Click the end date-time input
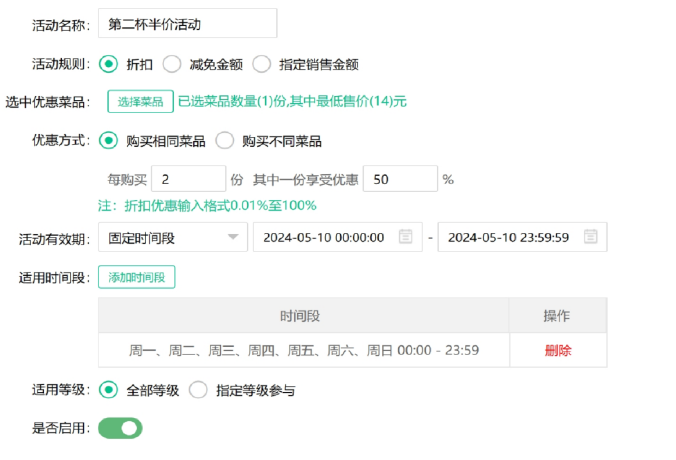The height and width of the screenshot is (460, 676). (510, 237)
